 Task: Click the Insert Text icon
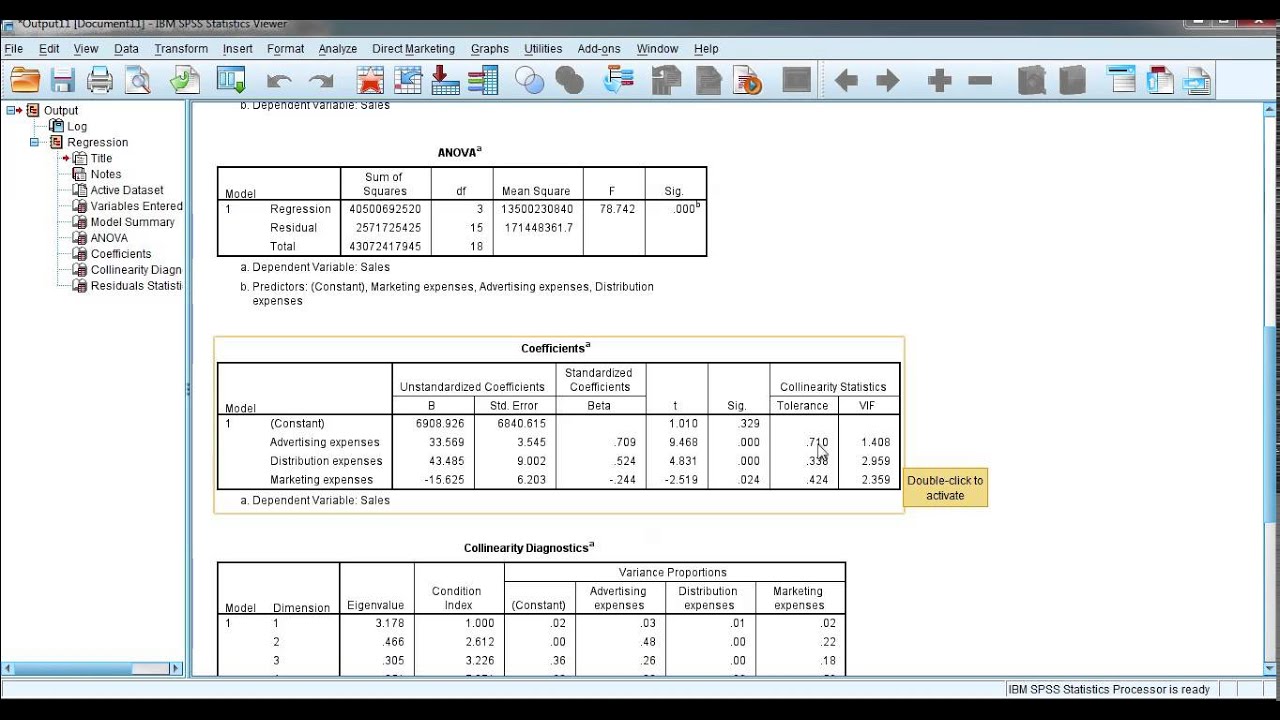click(x=1197, y=81)
